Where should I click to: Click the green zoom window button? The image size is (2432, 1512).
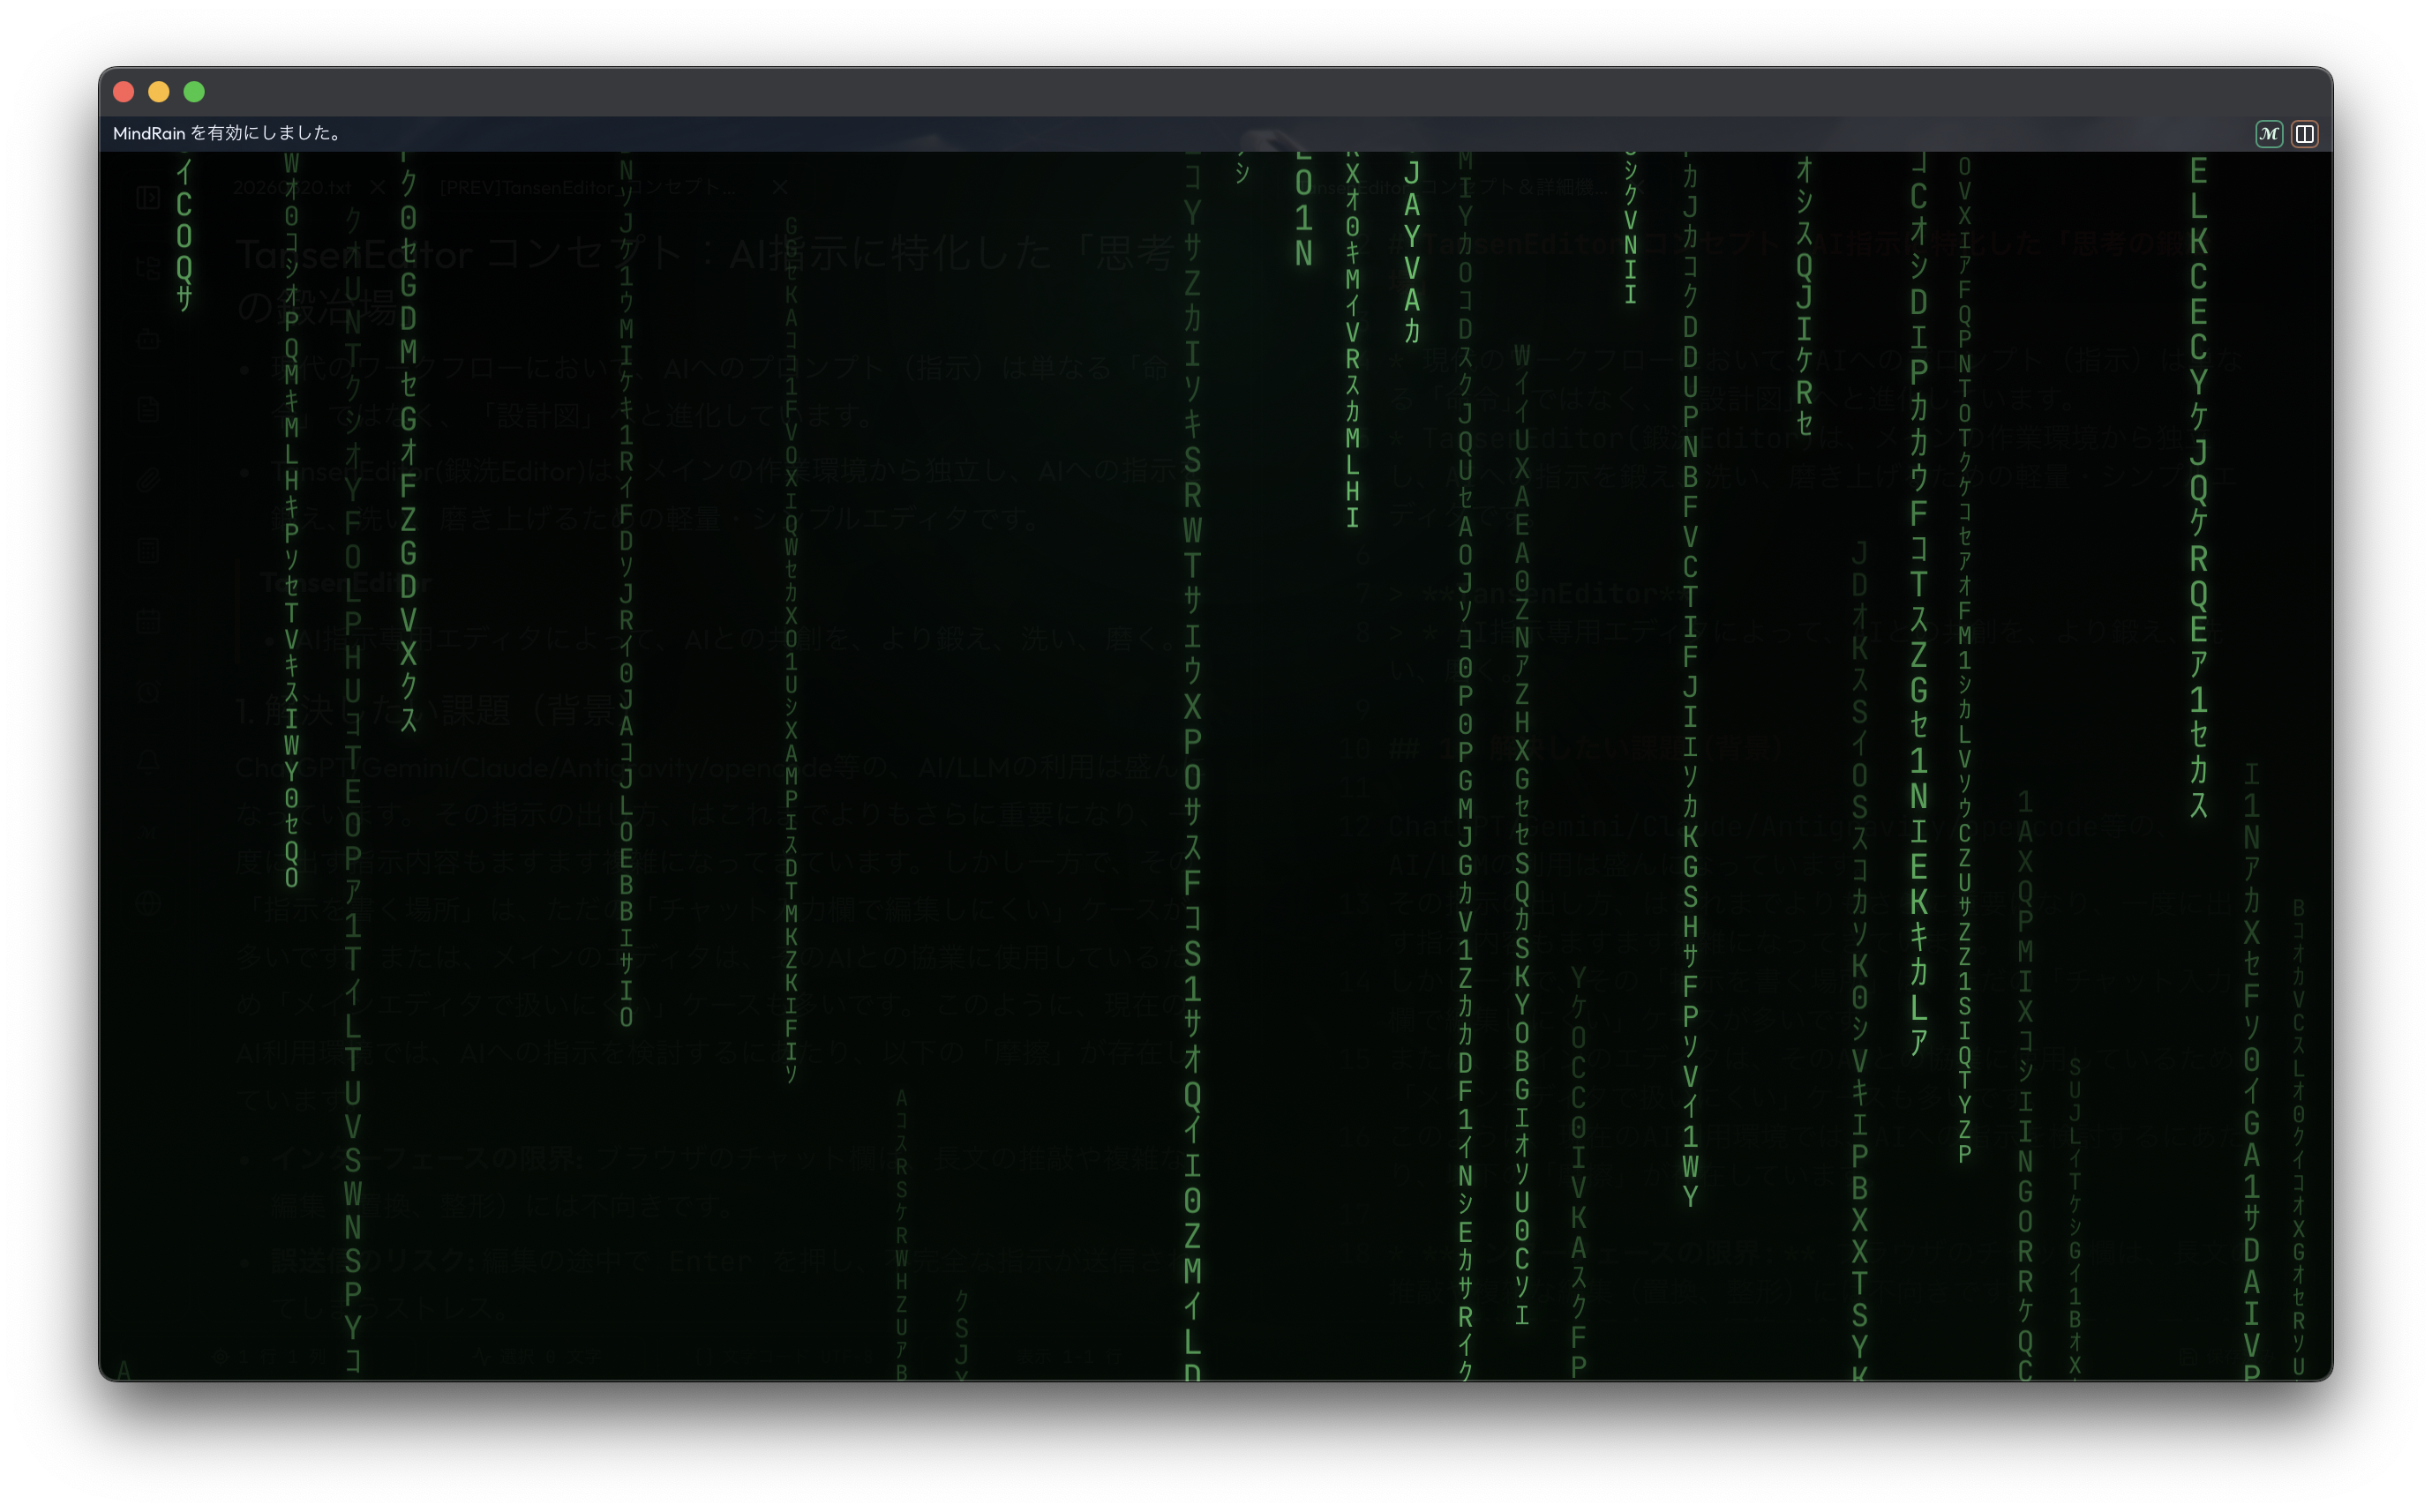194,92
